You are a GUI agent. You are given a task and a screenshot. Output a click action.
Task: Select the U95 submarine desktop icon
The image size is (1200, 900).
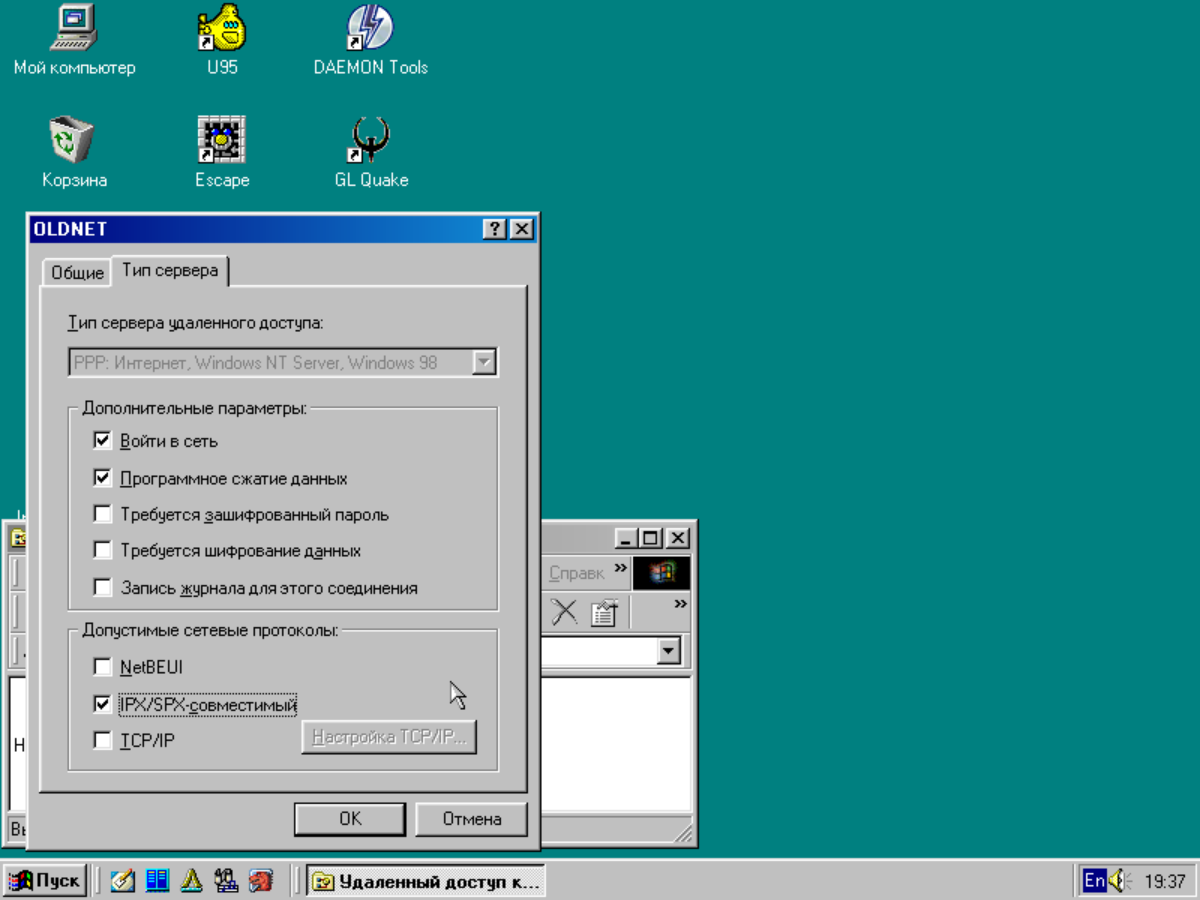tap(221, 29)
